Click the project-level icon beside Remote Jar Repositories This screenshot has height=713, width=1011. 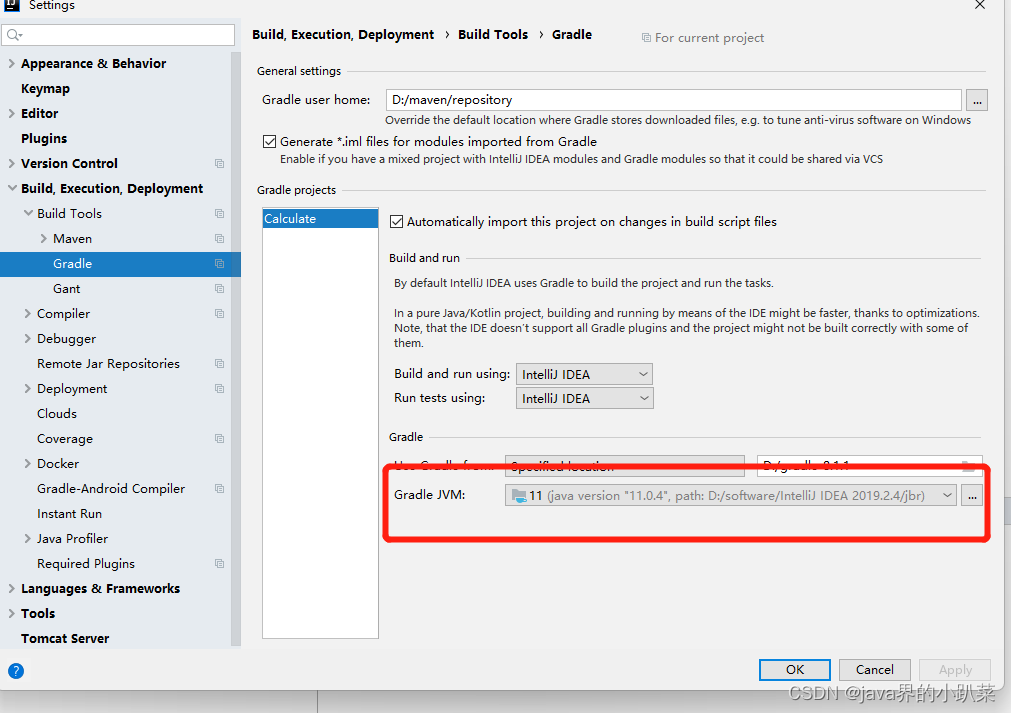[x=219, y=364]
